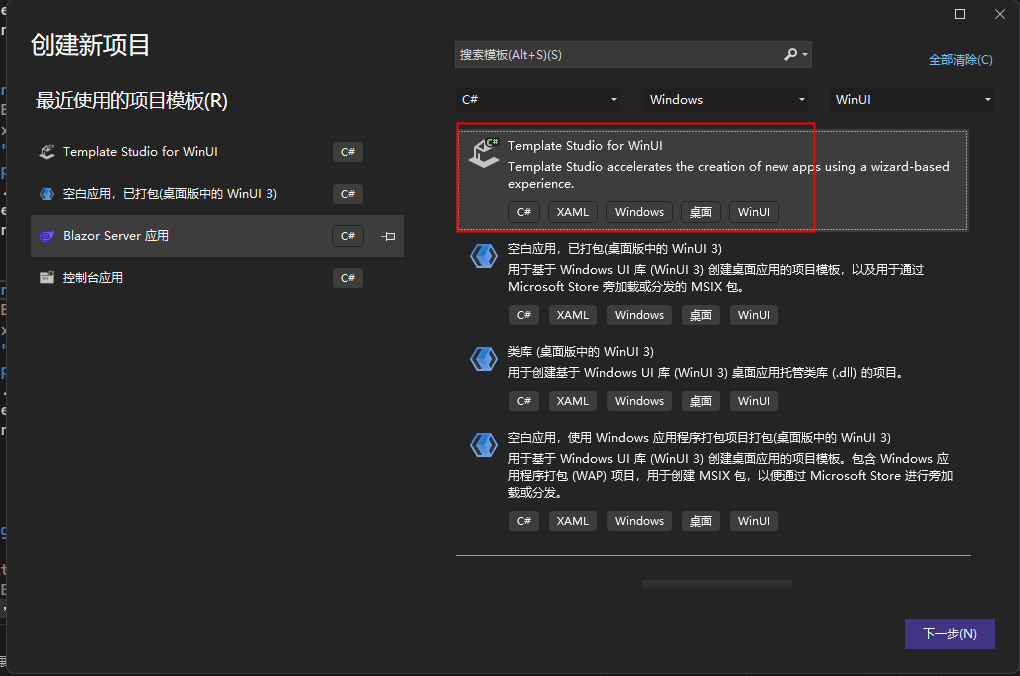Screen dimensions: 1020x676
Task: Click C# tag beside Template Studio recent item
Action: click(348, 152)
